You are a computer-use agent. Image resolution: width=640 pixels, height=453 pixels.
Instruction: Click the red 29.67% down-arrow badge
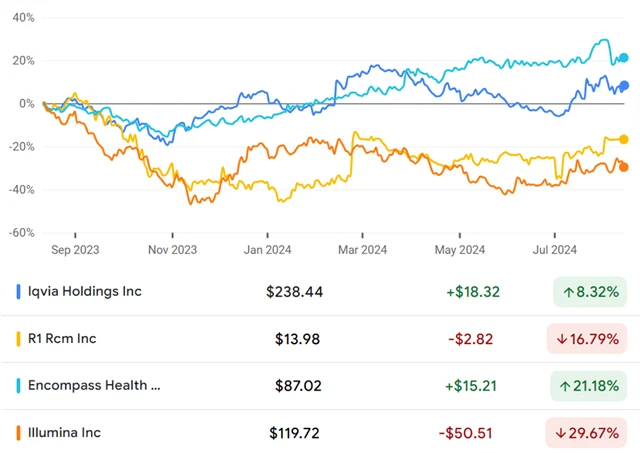tap(590, 433)
